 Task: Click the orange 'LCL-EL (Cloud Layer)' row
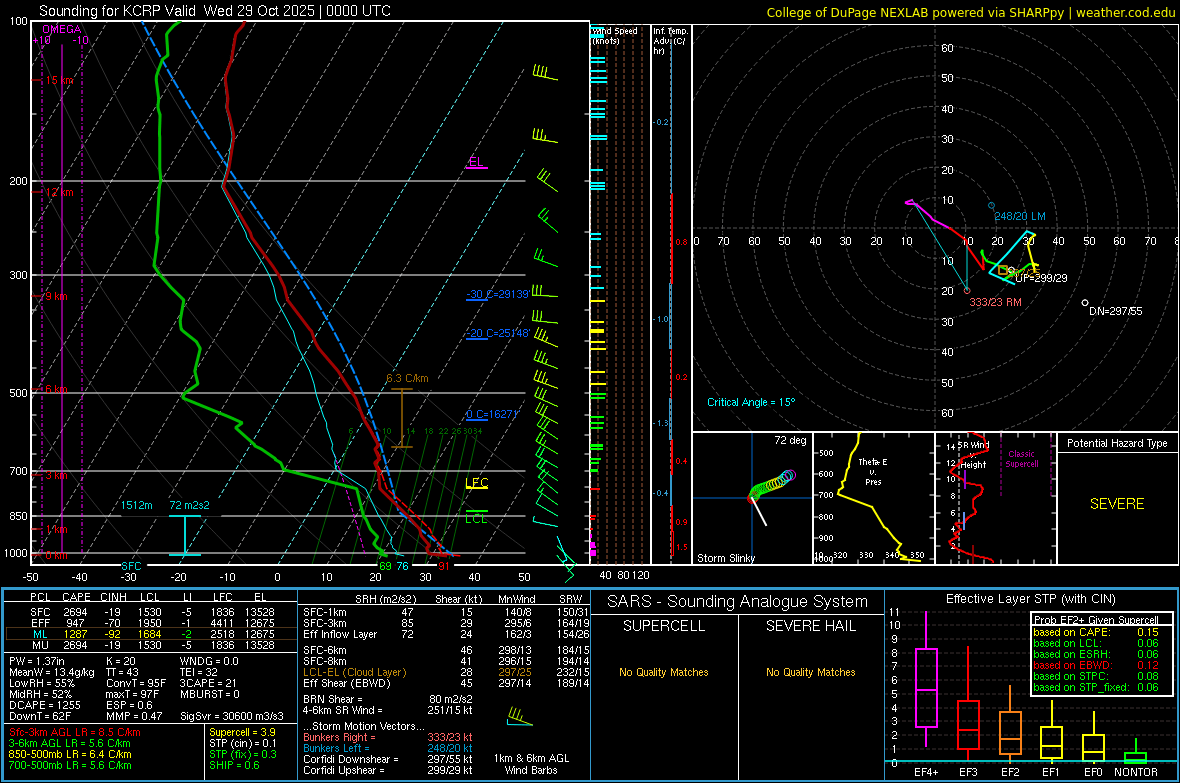pyautogui.click(x=354, y=672)
